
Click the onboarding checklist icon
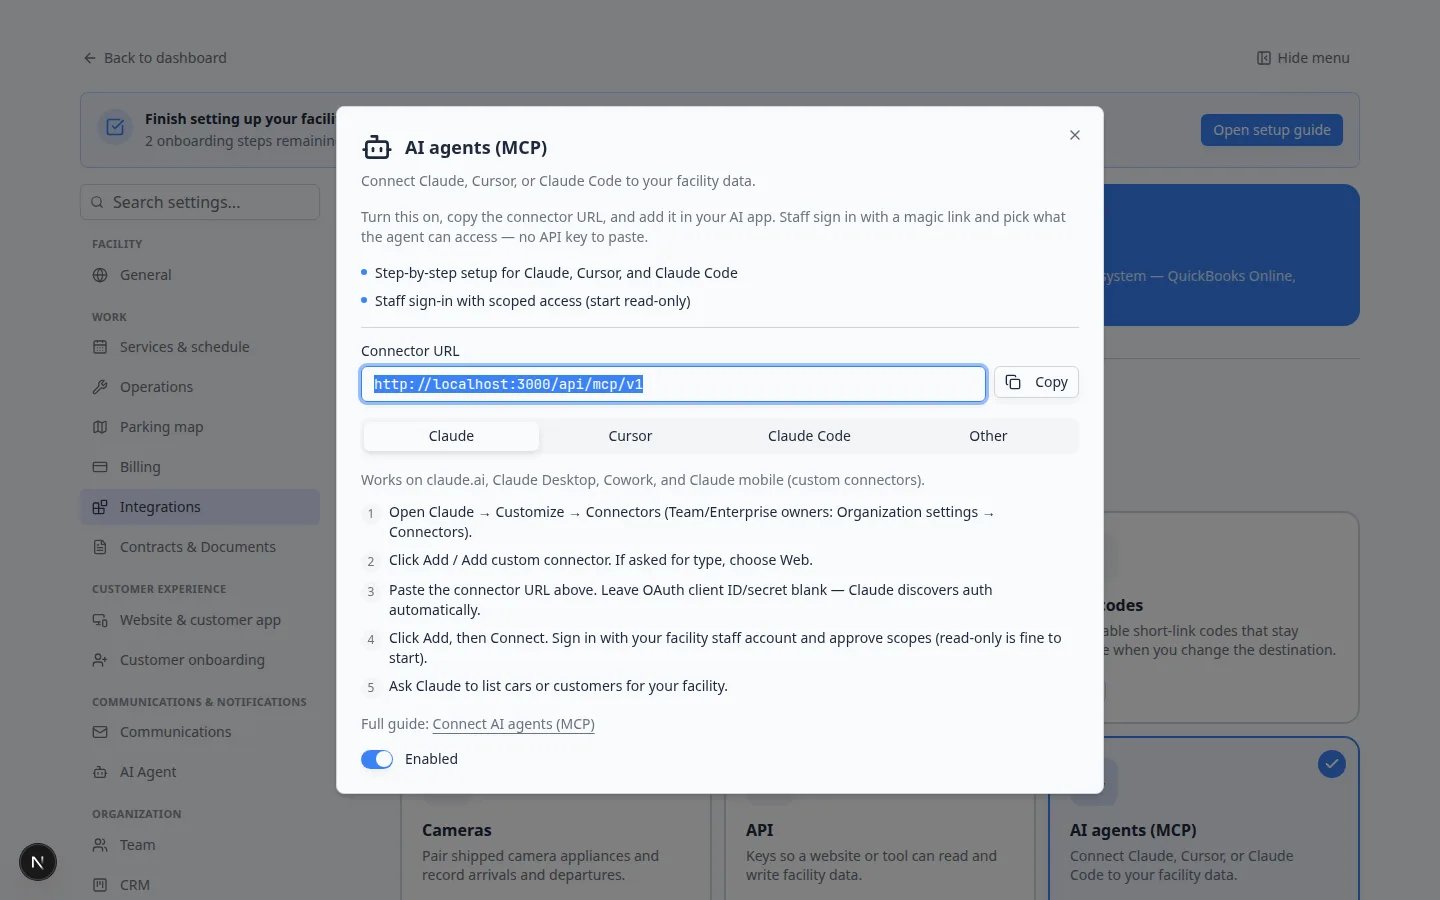tap(115, 128)
